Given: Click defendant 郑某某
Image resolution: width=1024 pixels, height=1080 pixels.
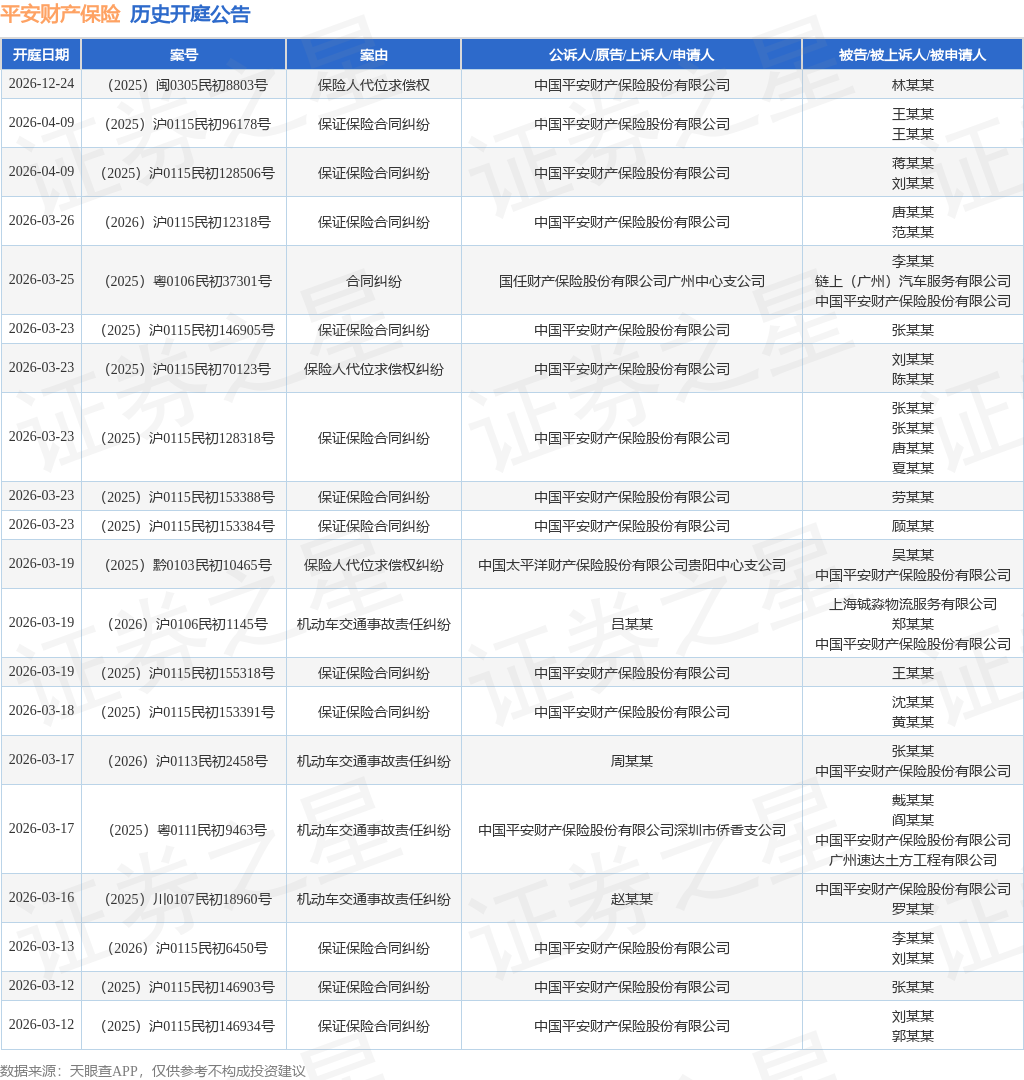Looking at the screenshot, I should (x=912, y=625).
